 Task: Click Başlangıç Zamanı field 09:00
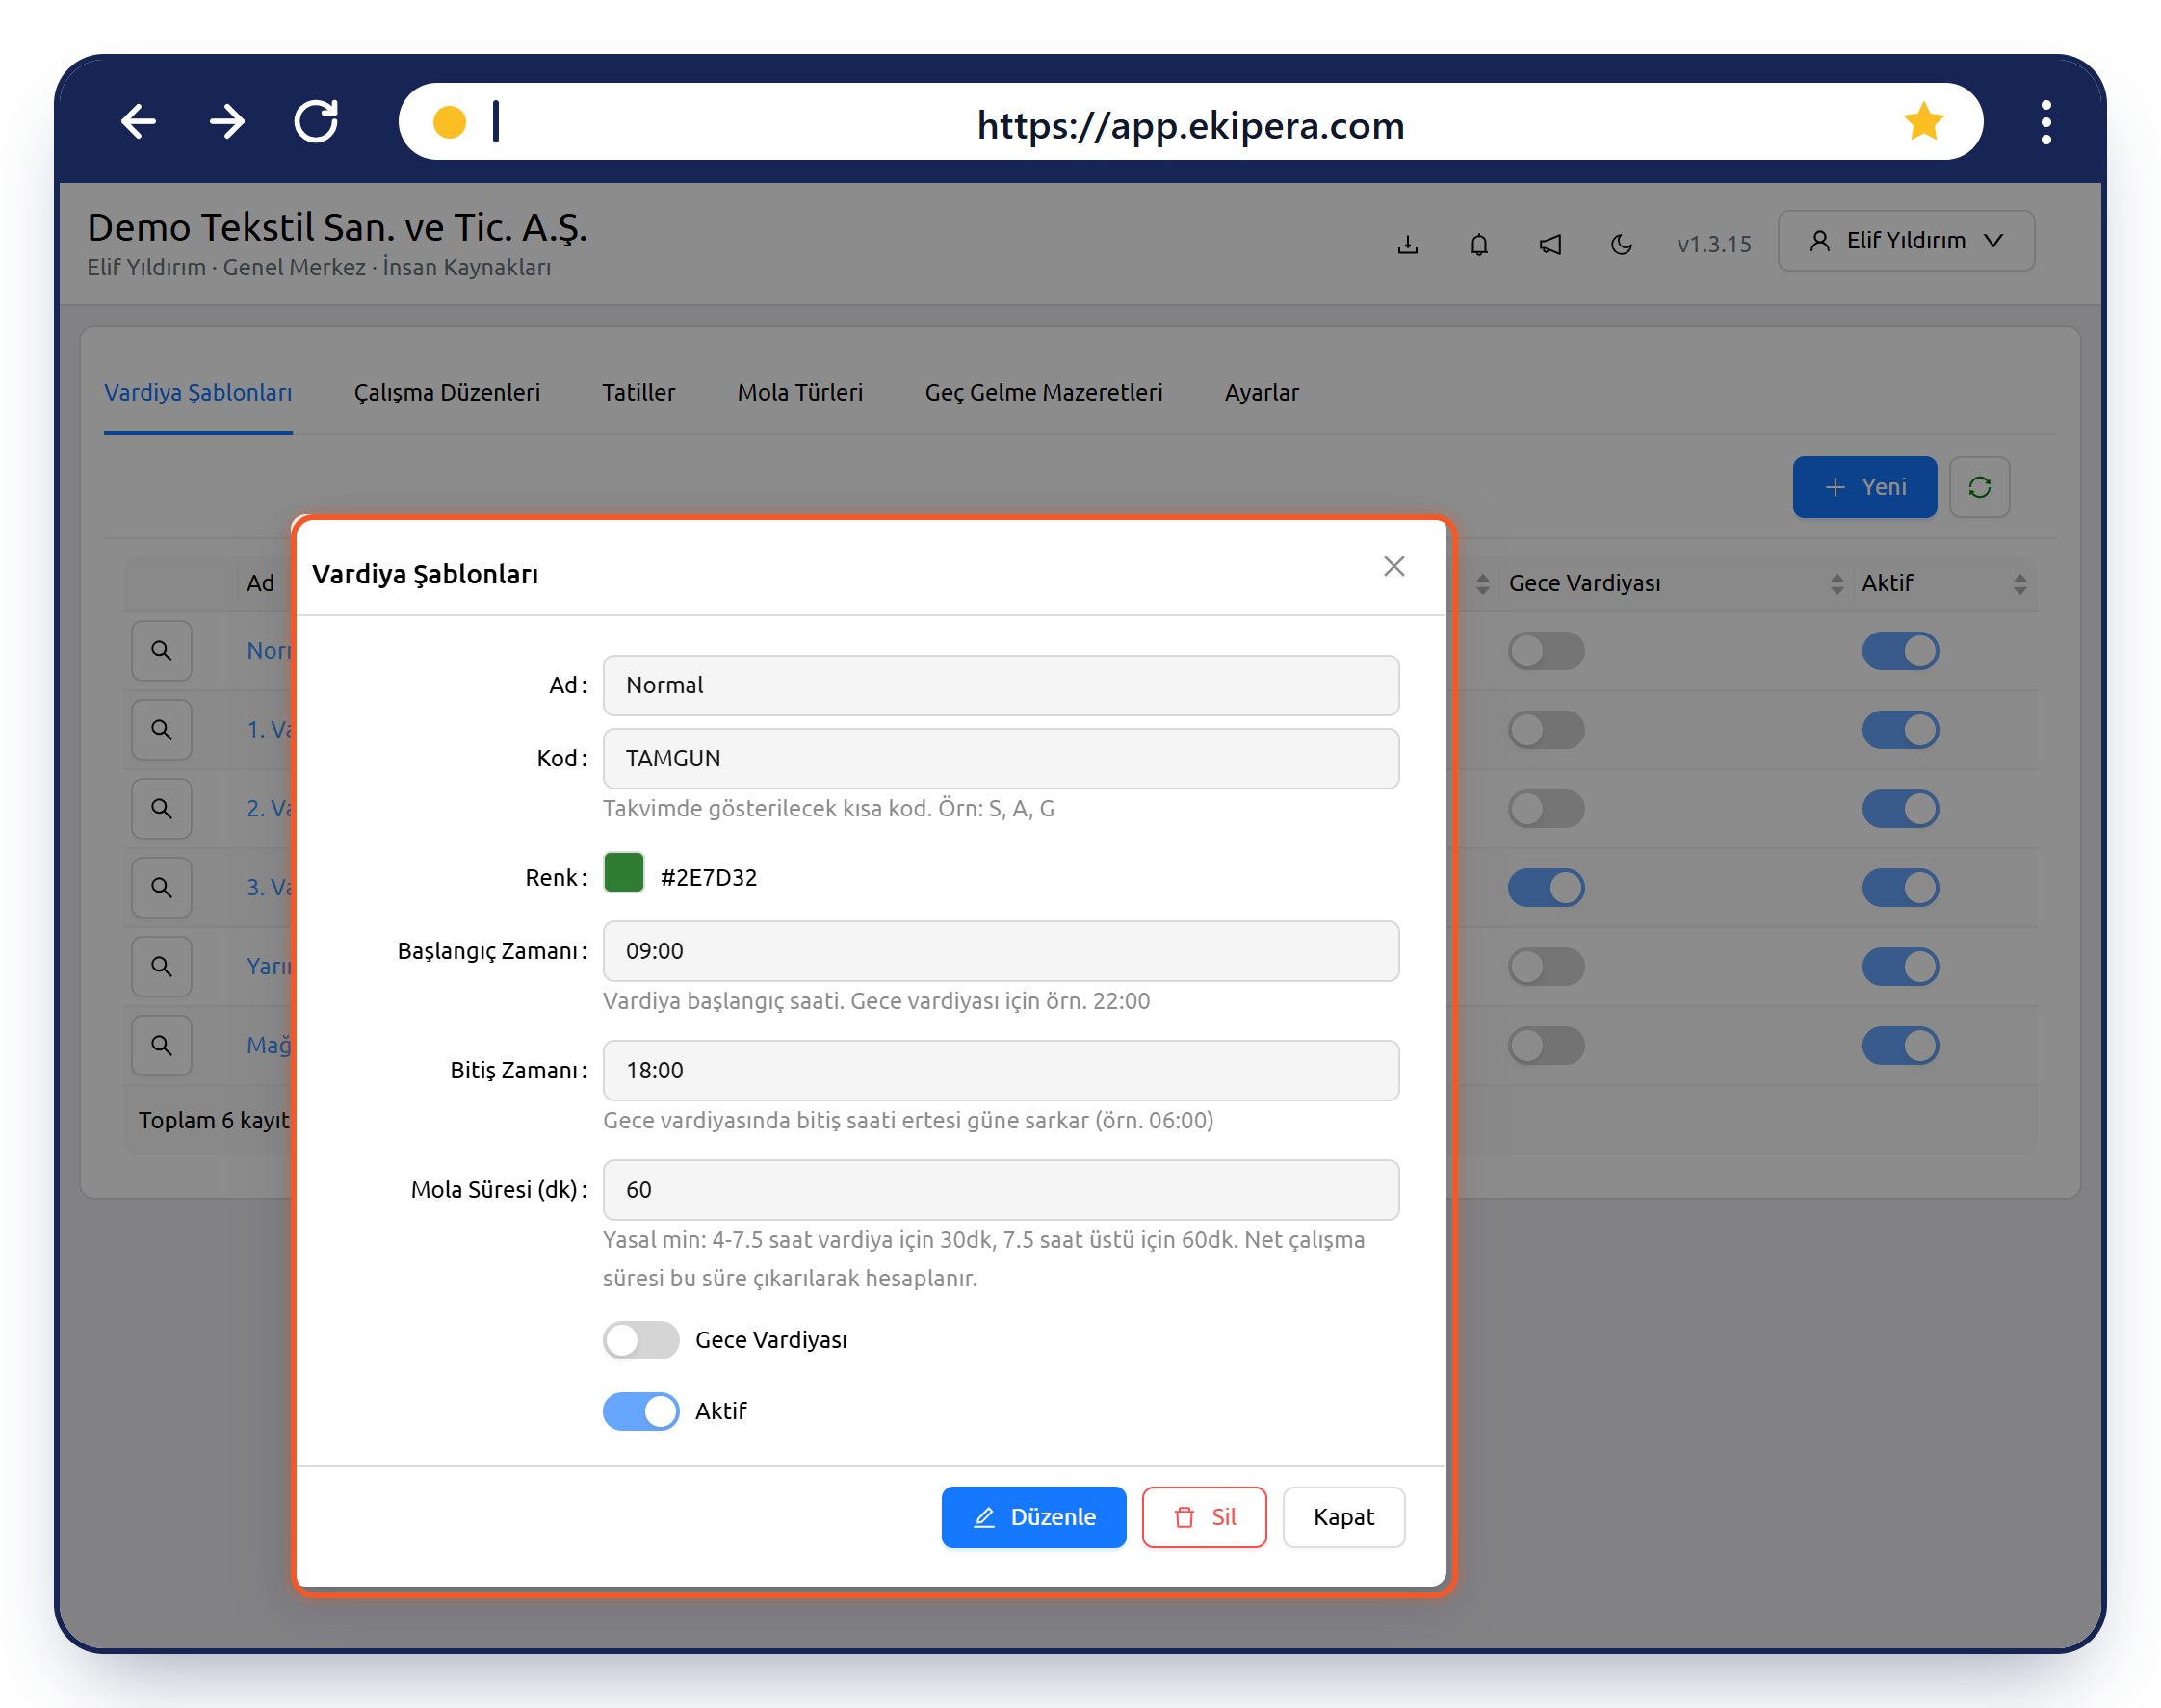coord(1001,951)
